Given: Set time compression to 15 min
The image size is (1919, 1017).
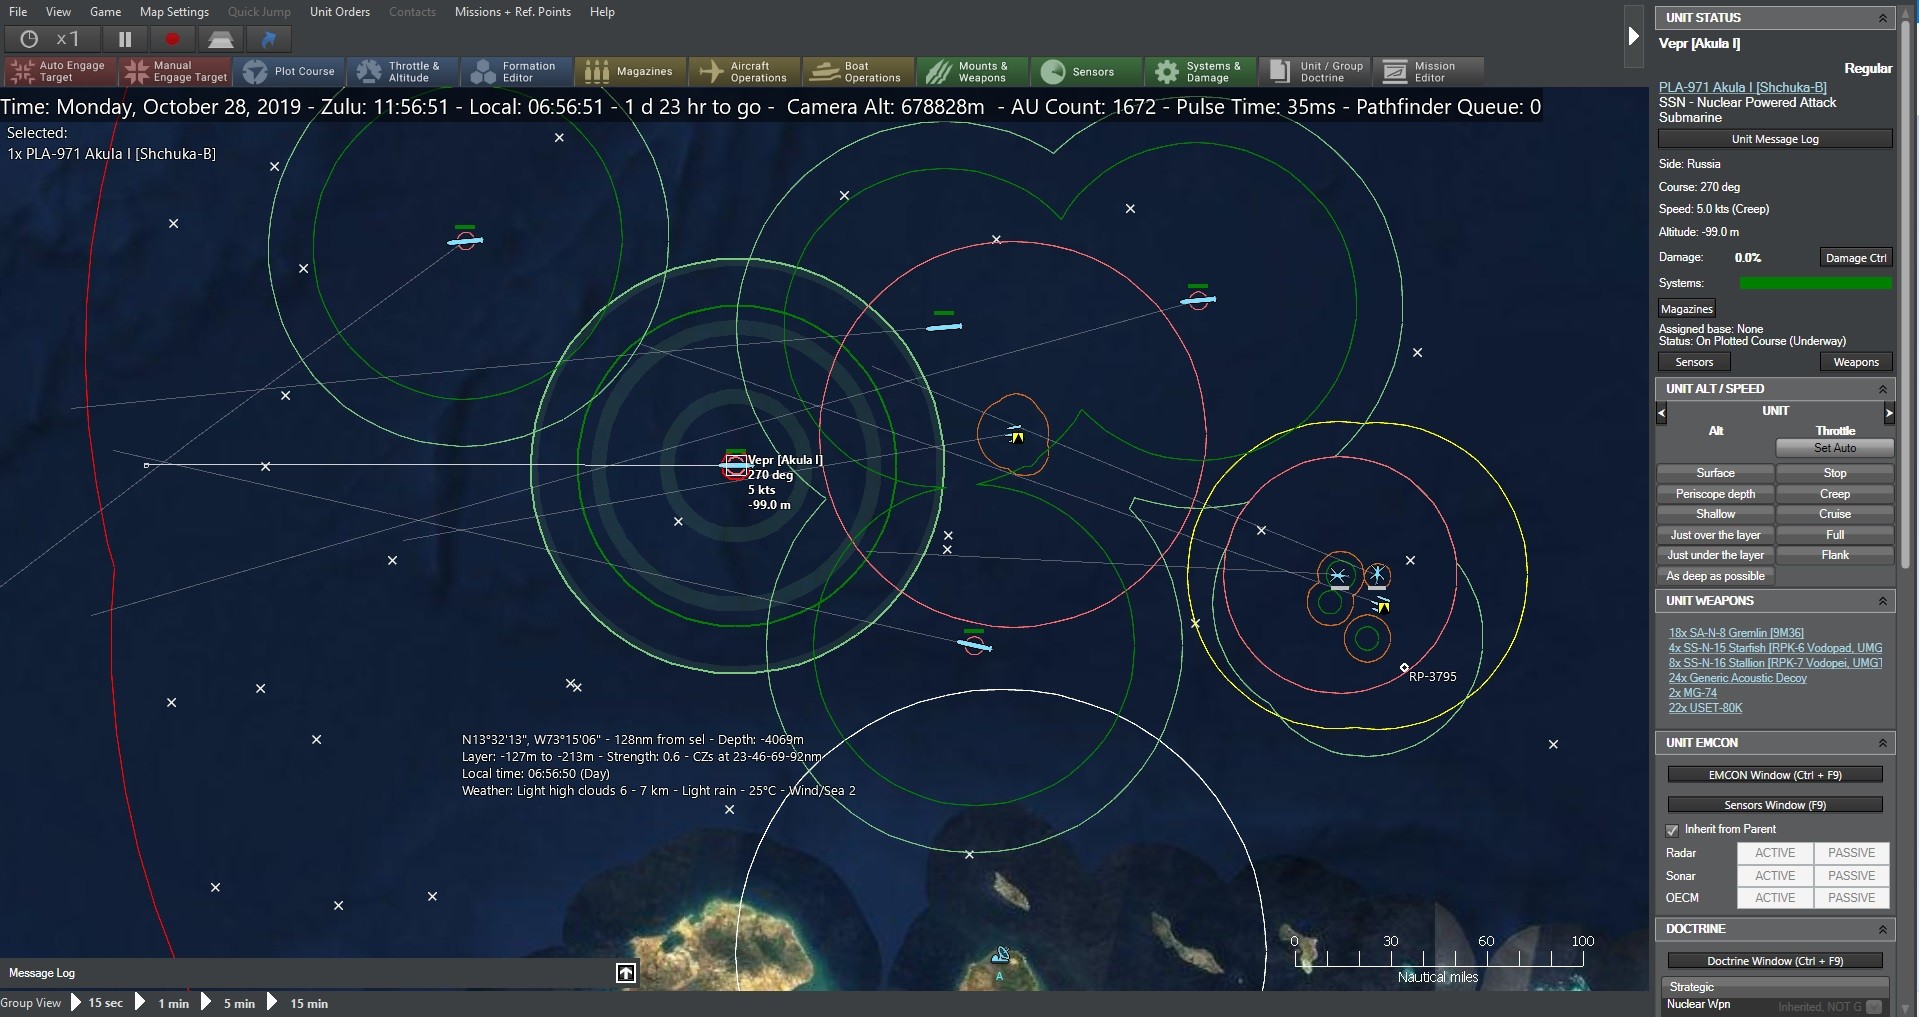Looking at the screenshot, I should (x=307, y=1004).
